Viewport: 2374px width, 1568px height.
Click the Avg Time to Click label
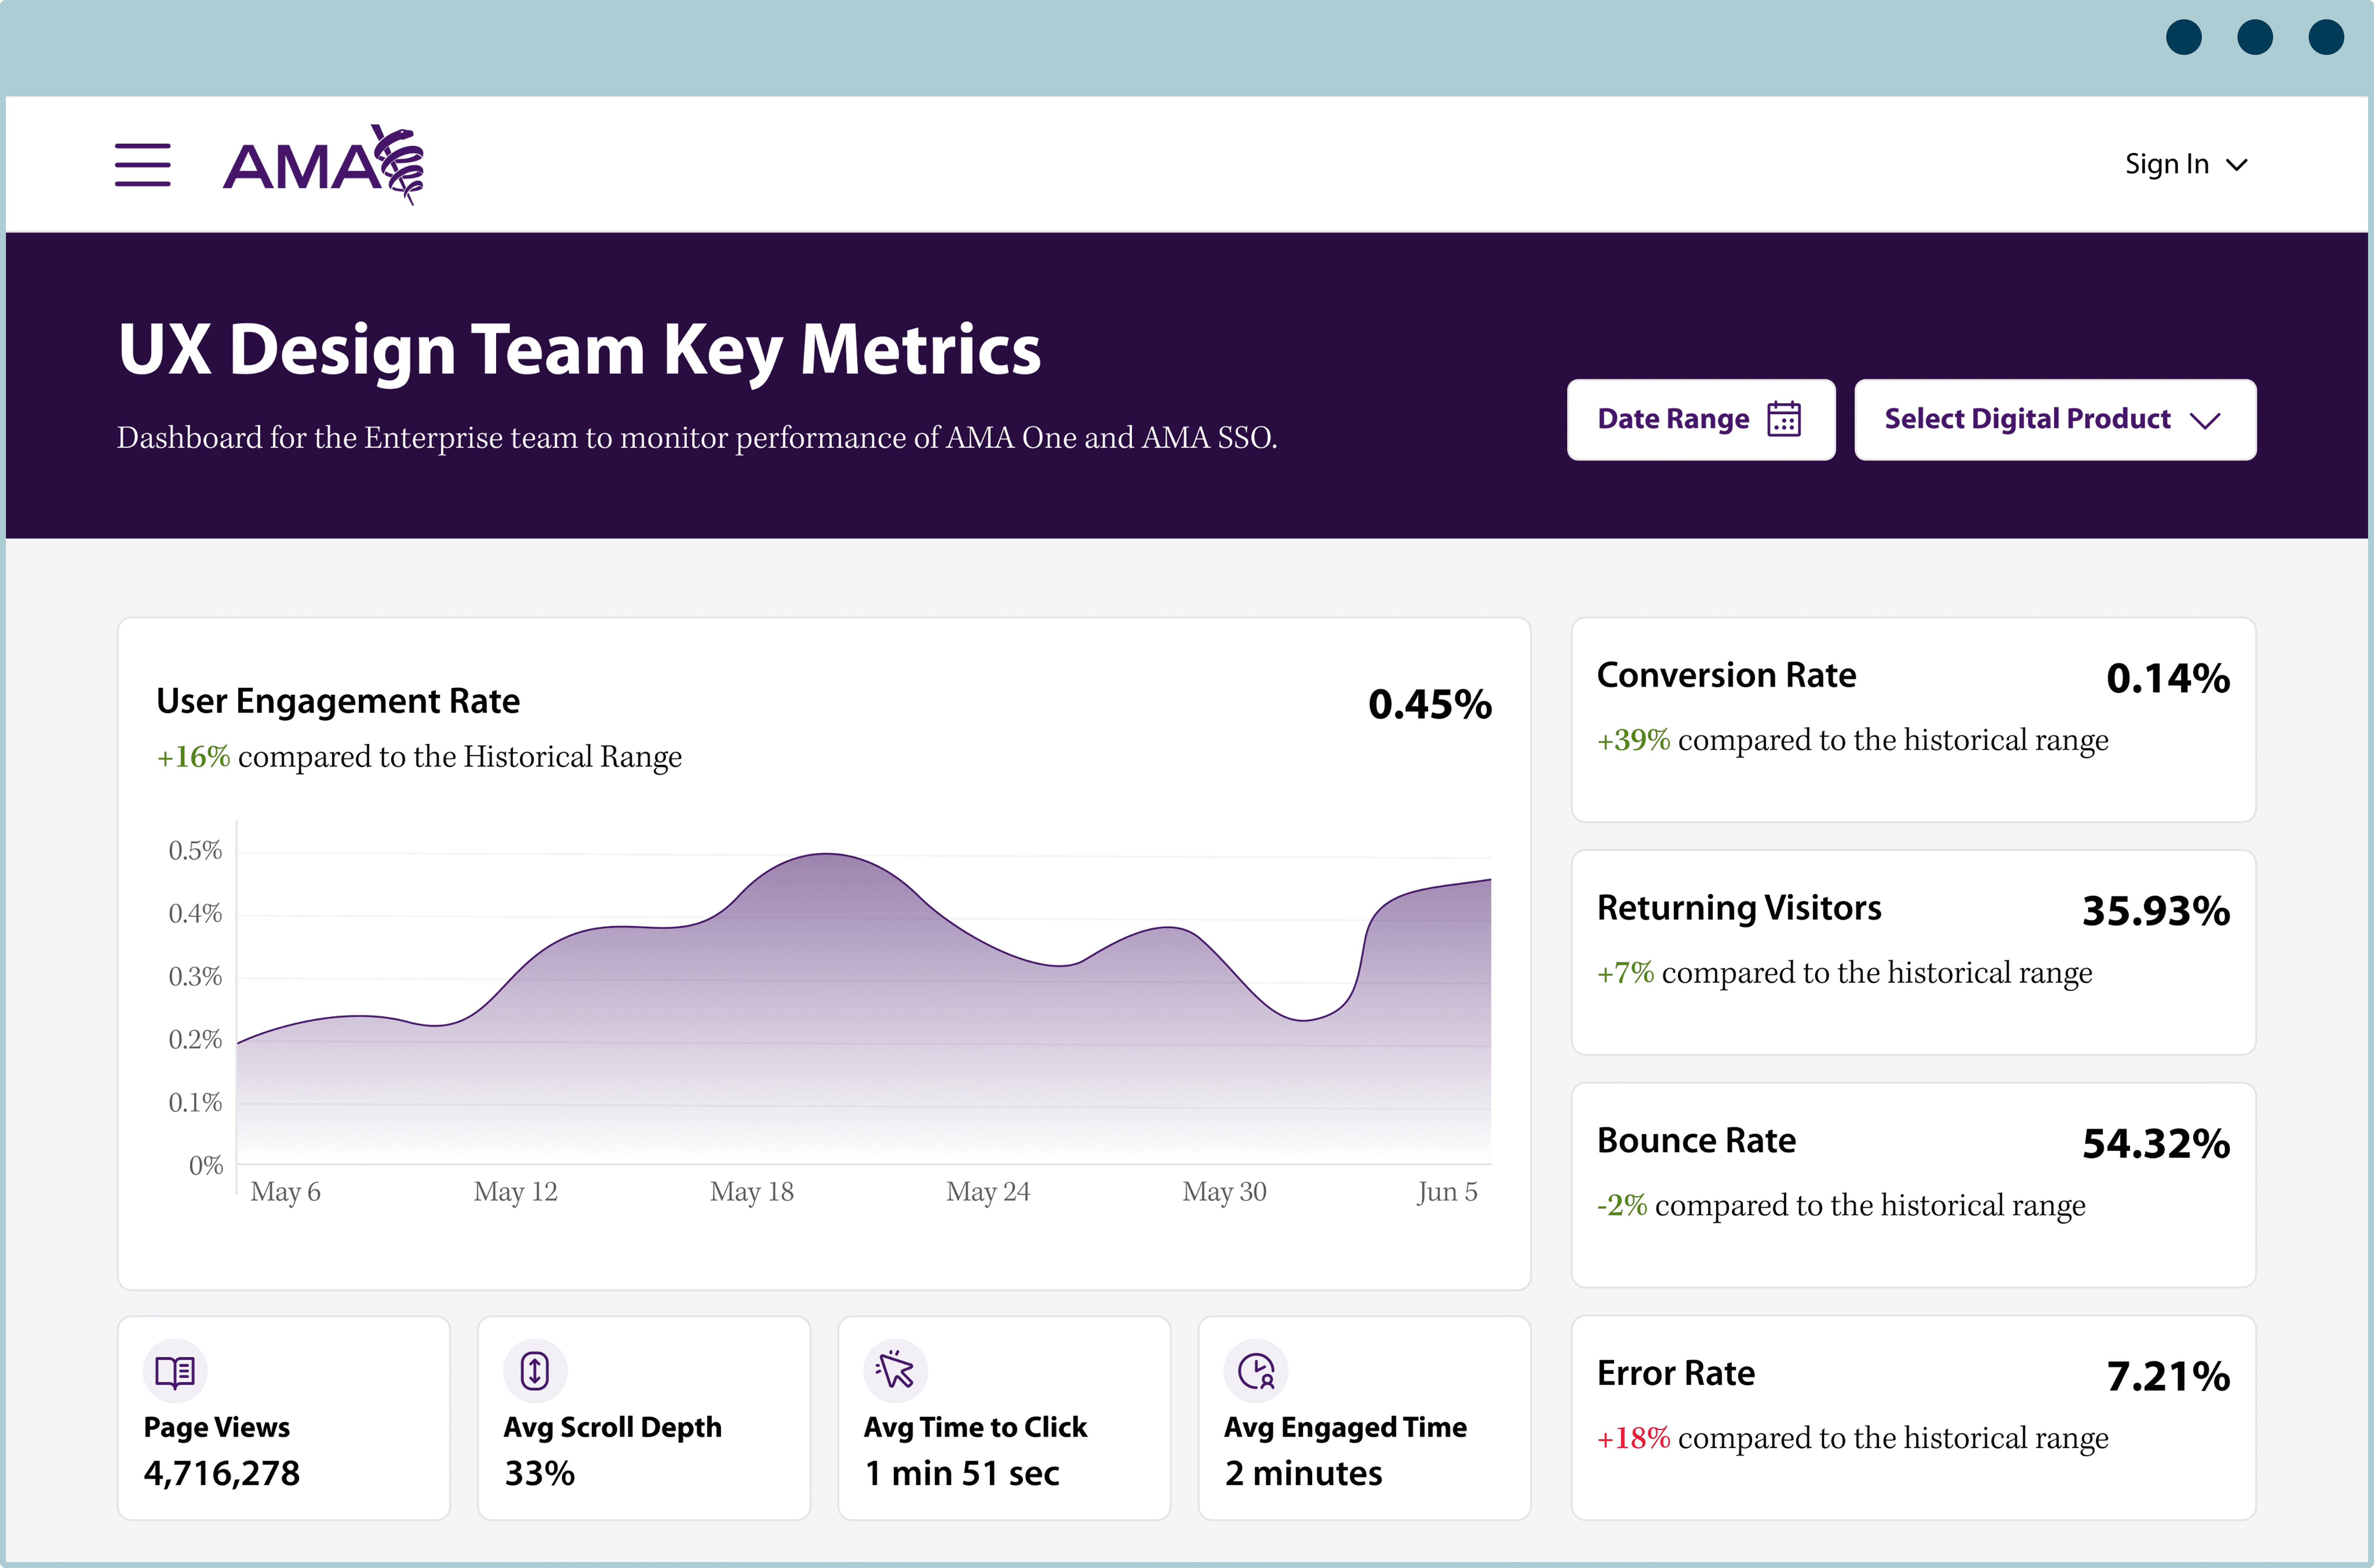pyautogui.click(x=976, y=1427)
